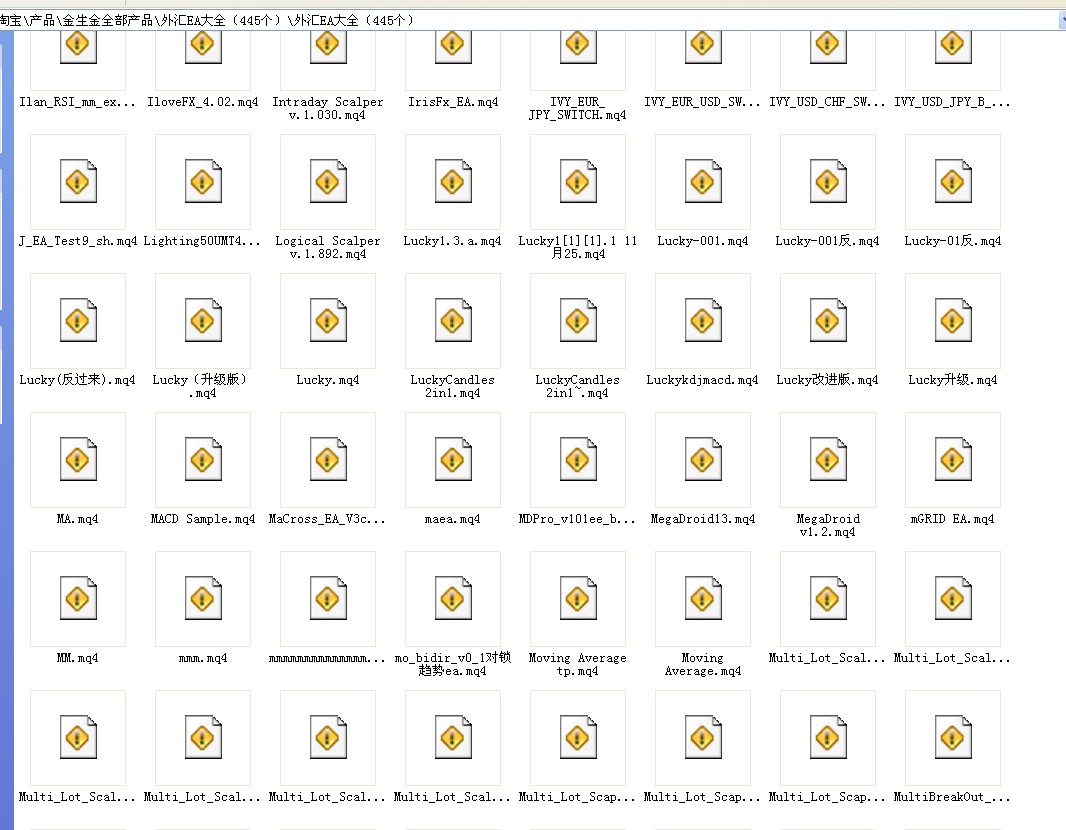Viewport: 1066px width, 830px height.
Task: Select the MDPro_v101ee_b file icon
Action: pos(578,460)
